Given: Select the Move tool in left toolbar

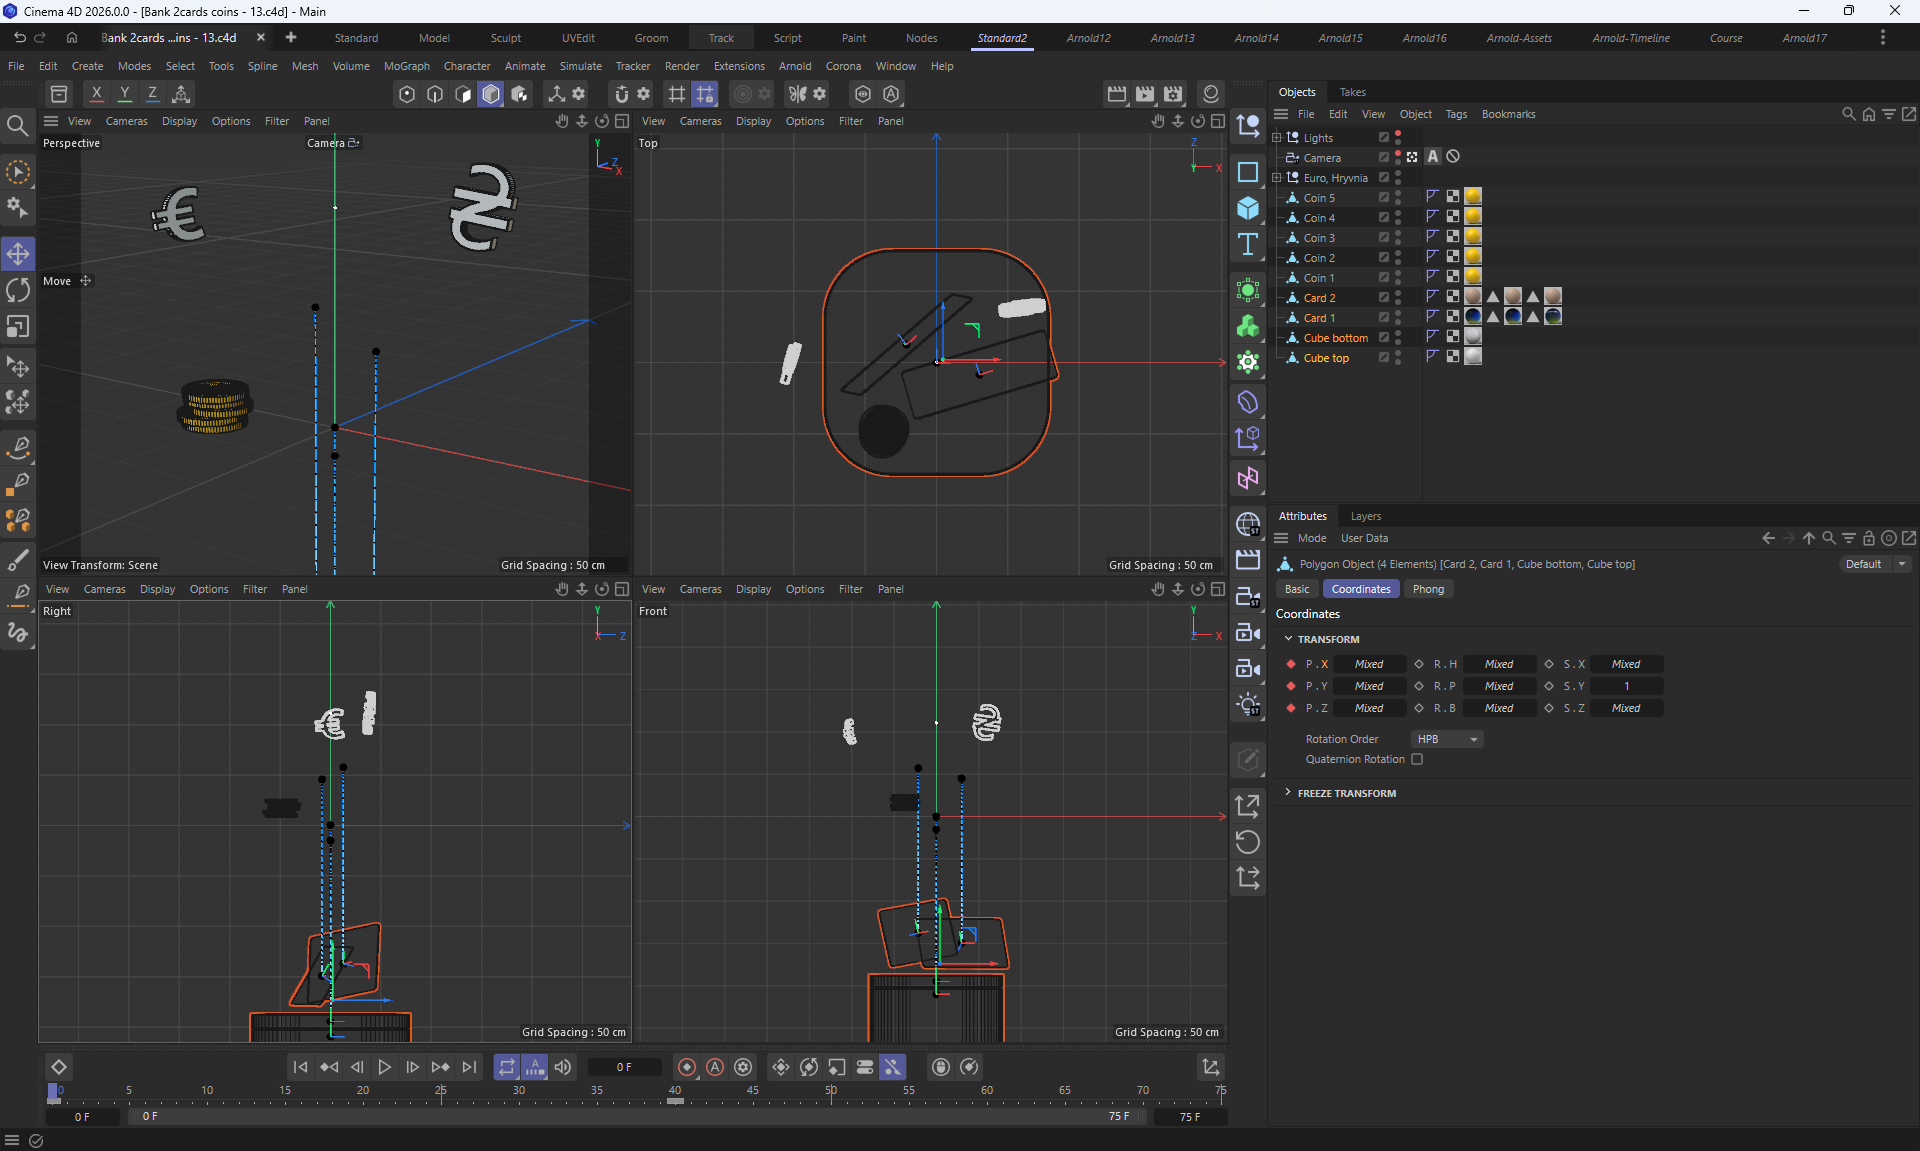Looking at the screenshot, I should coord(18,254).
